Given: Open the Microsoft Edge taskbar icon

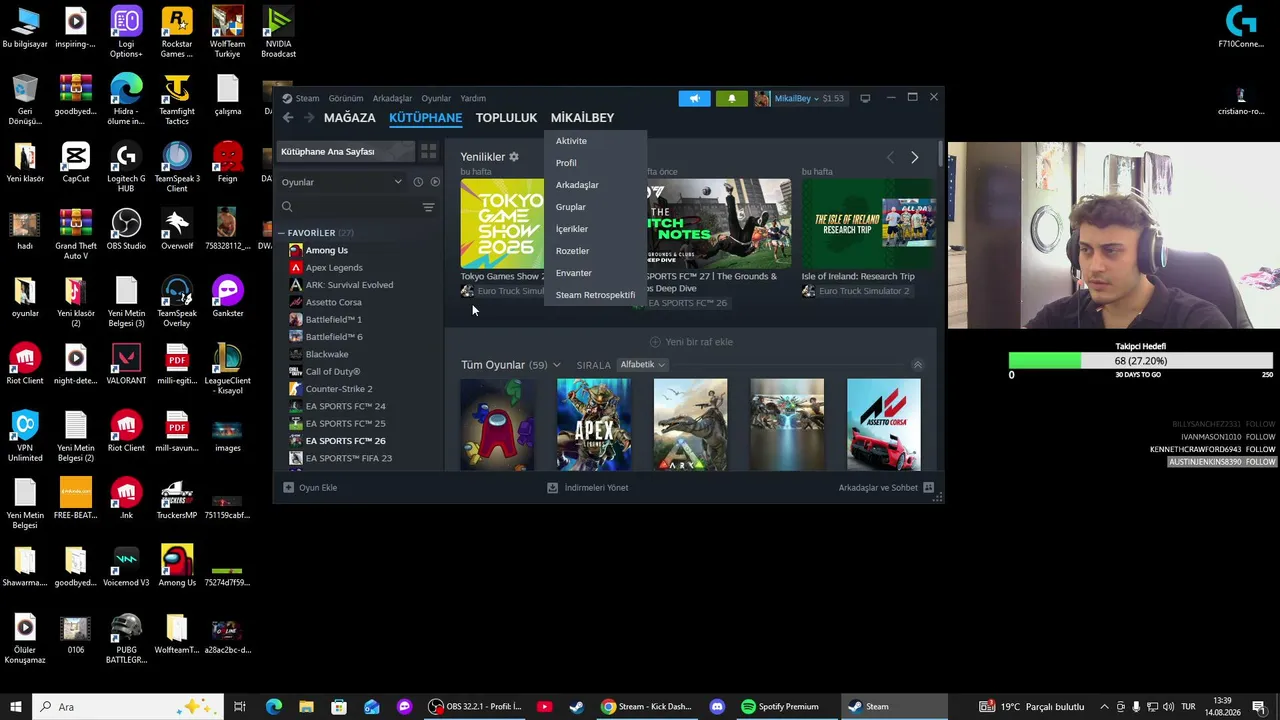Looking at the screenshot, I should point(274,707).
